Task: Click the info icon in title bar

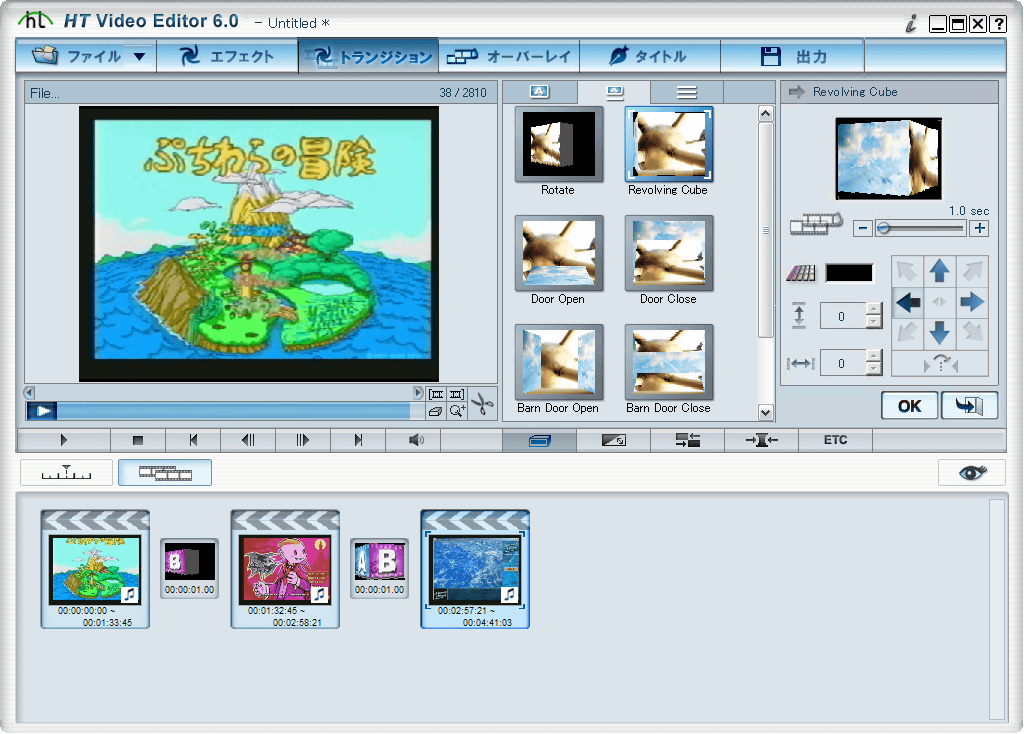Action: (x=910, y=24)
